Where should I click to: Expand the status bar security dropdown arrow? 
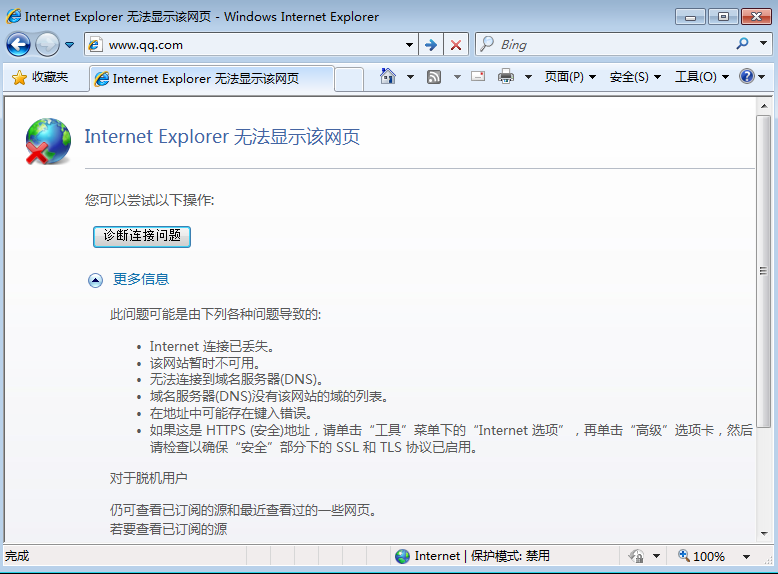click(656, 556)
